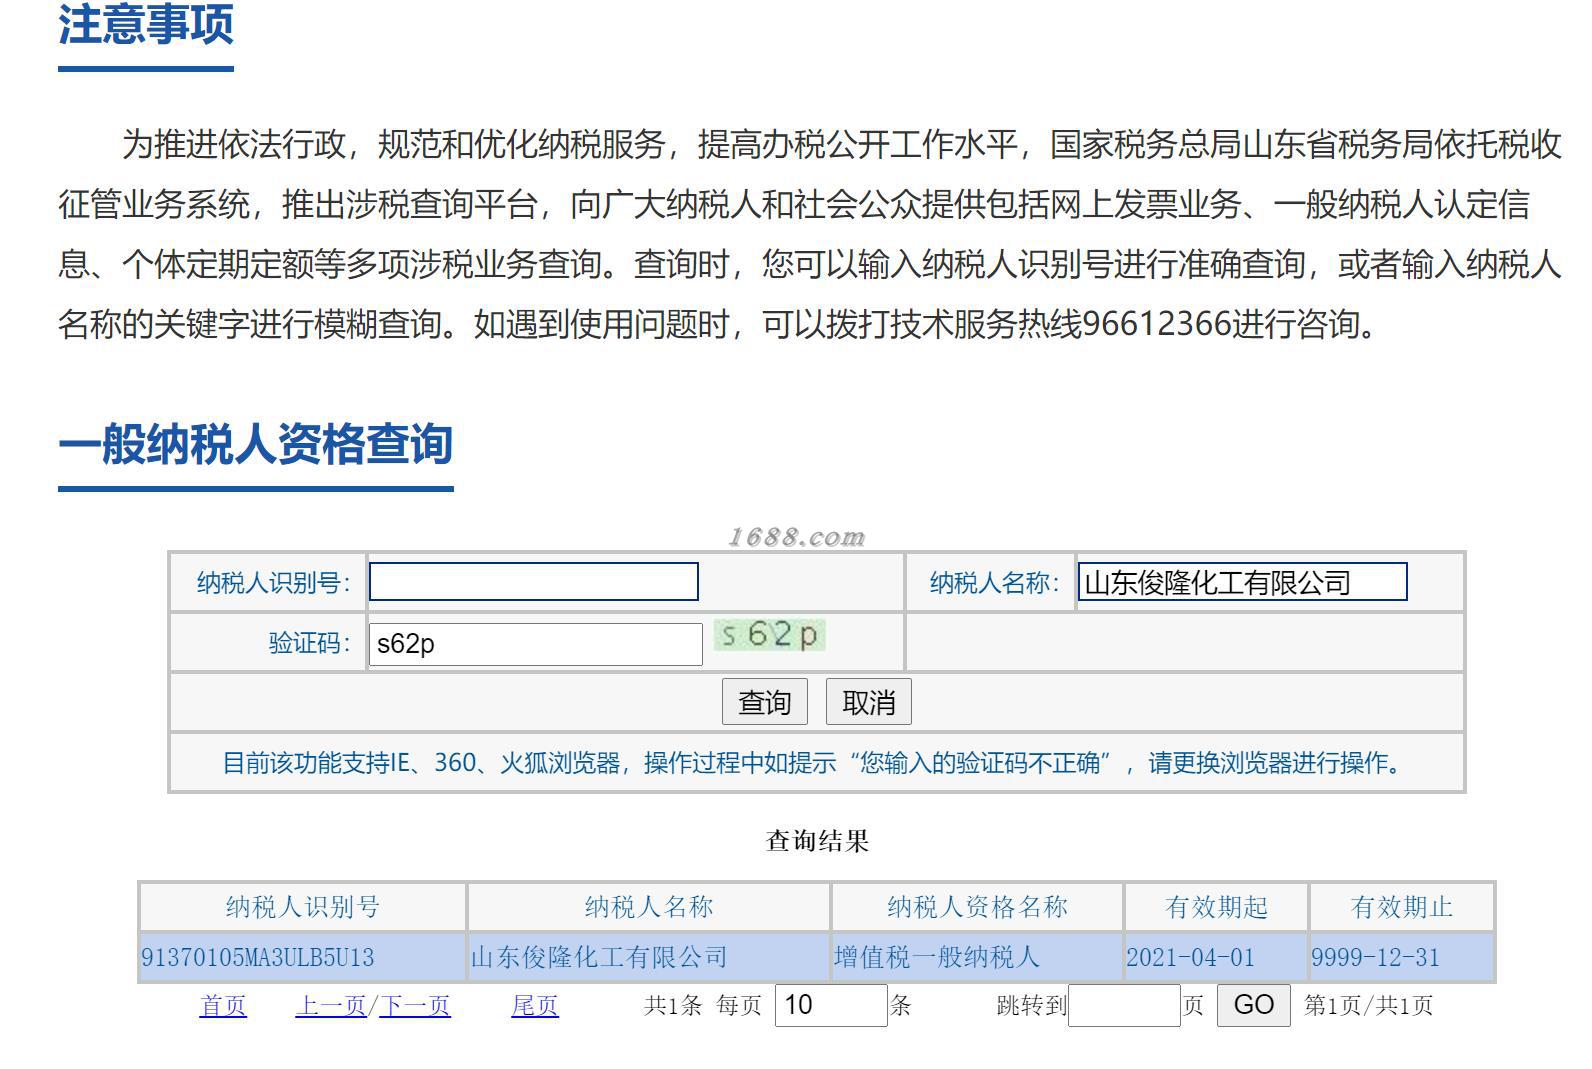Click the GO button
This screenshot has width=1592, height=1069.
1253,1005
